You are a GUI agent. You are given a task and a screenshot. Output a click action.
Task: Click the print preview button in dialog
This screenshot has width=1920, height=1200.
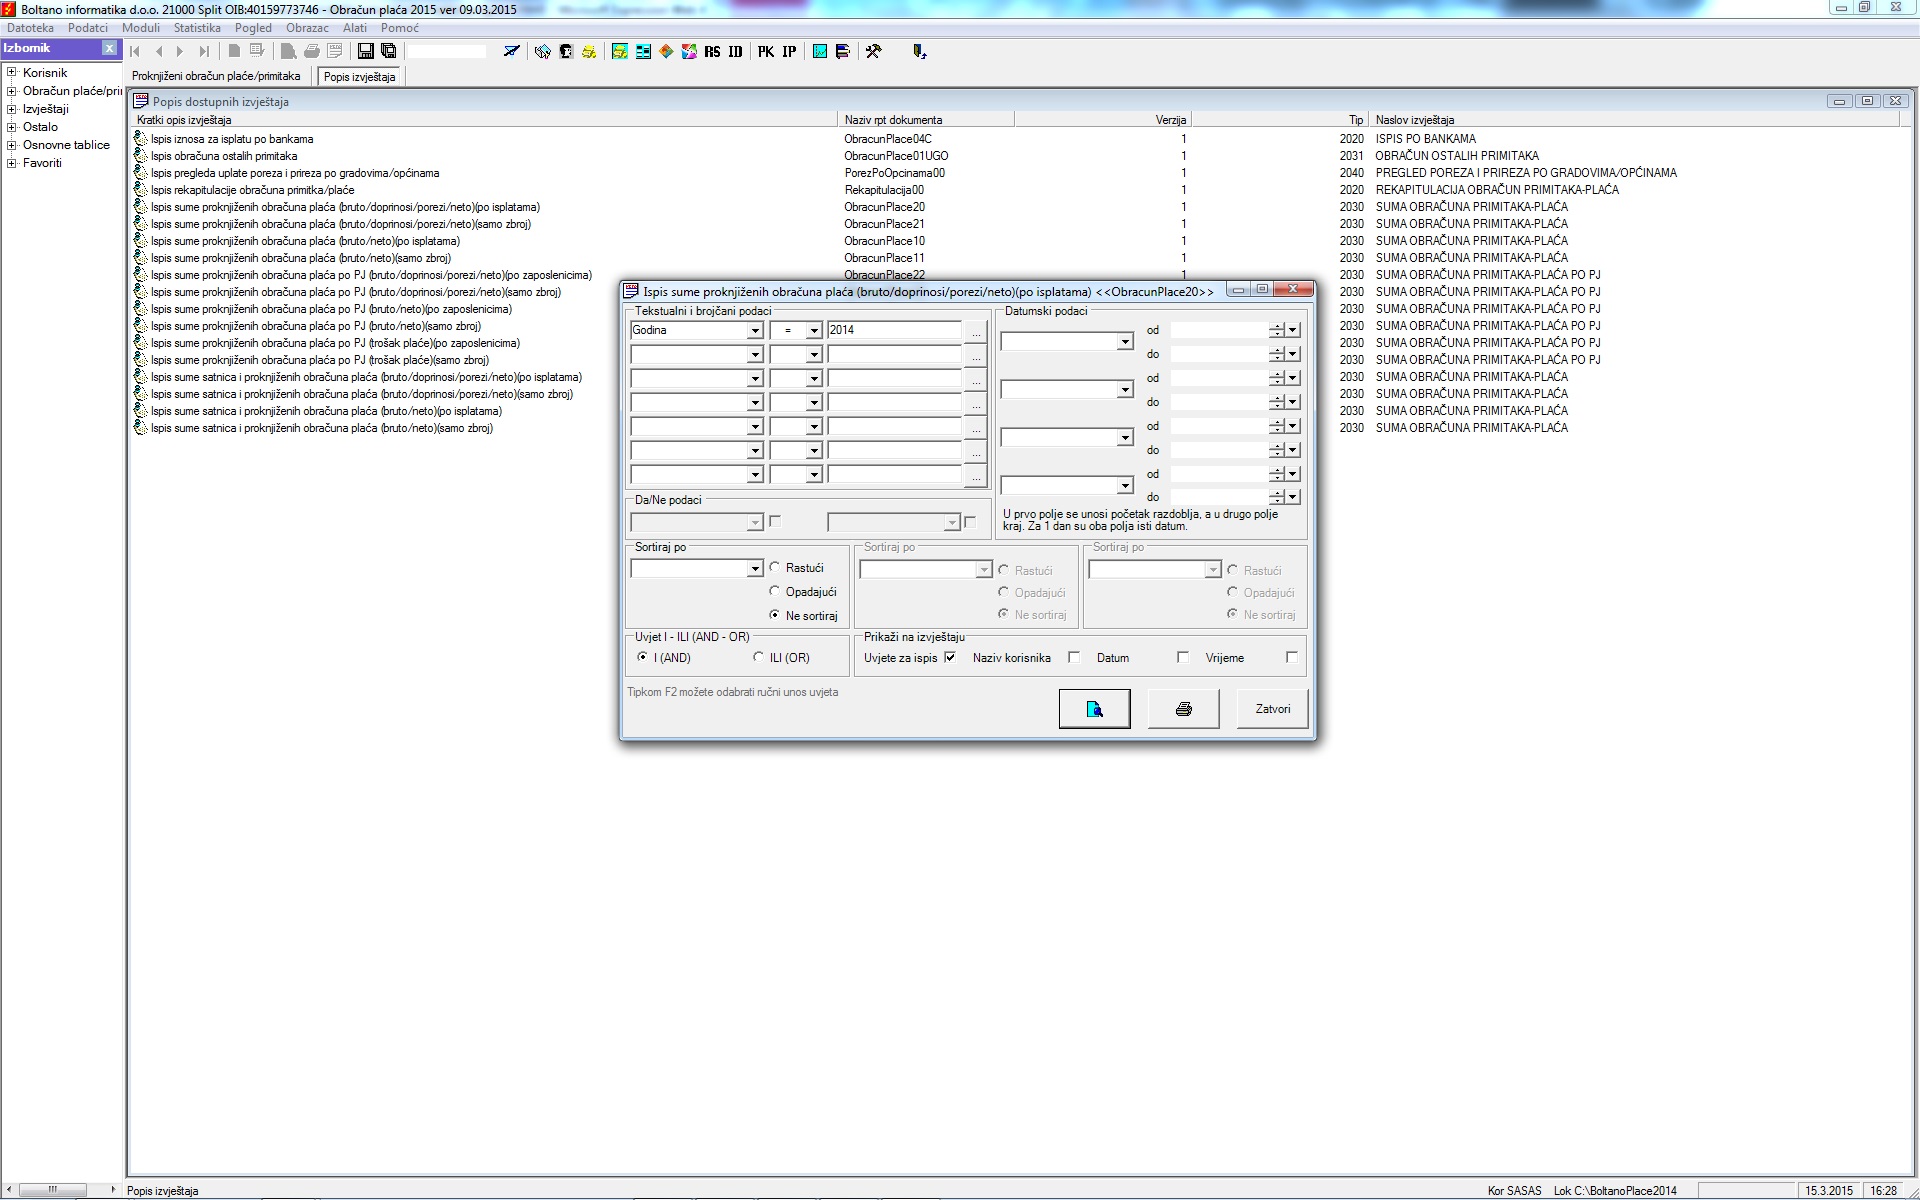[1094, 709]
